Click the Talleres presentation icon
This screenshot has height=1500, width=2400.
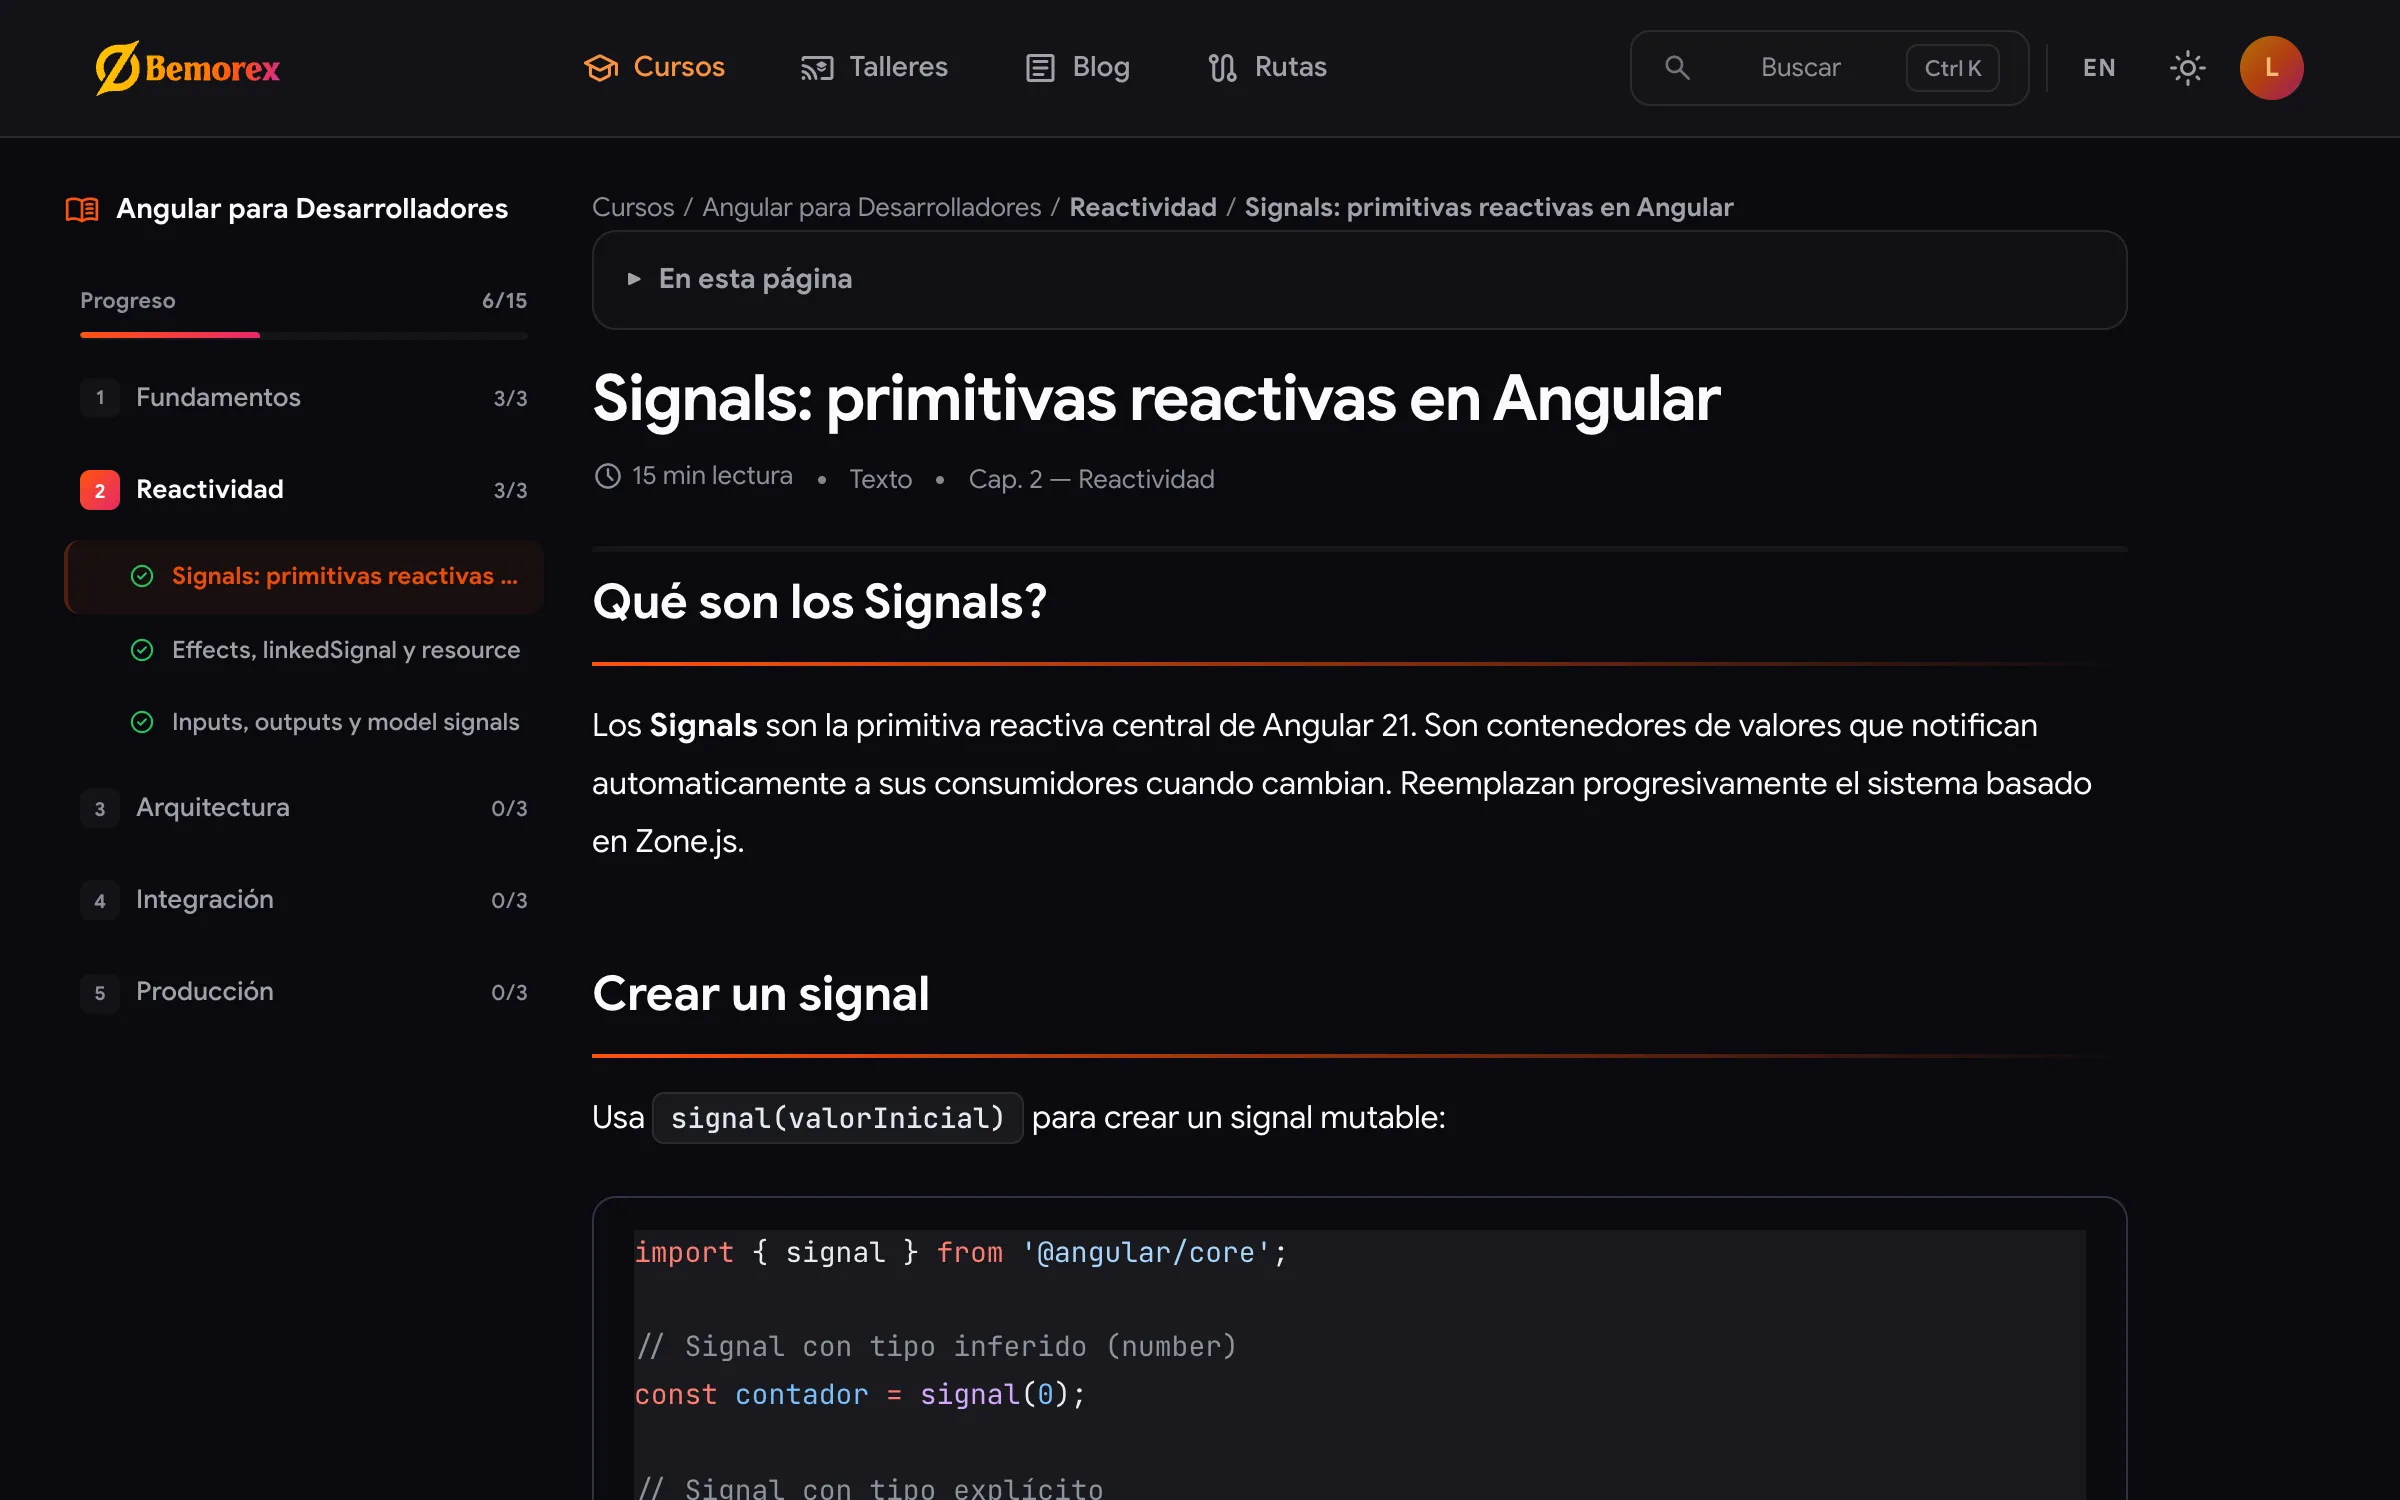point(817,68)
